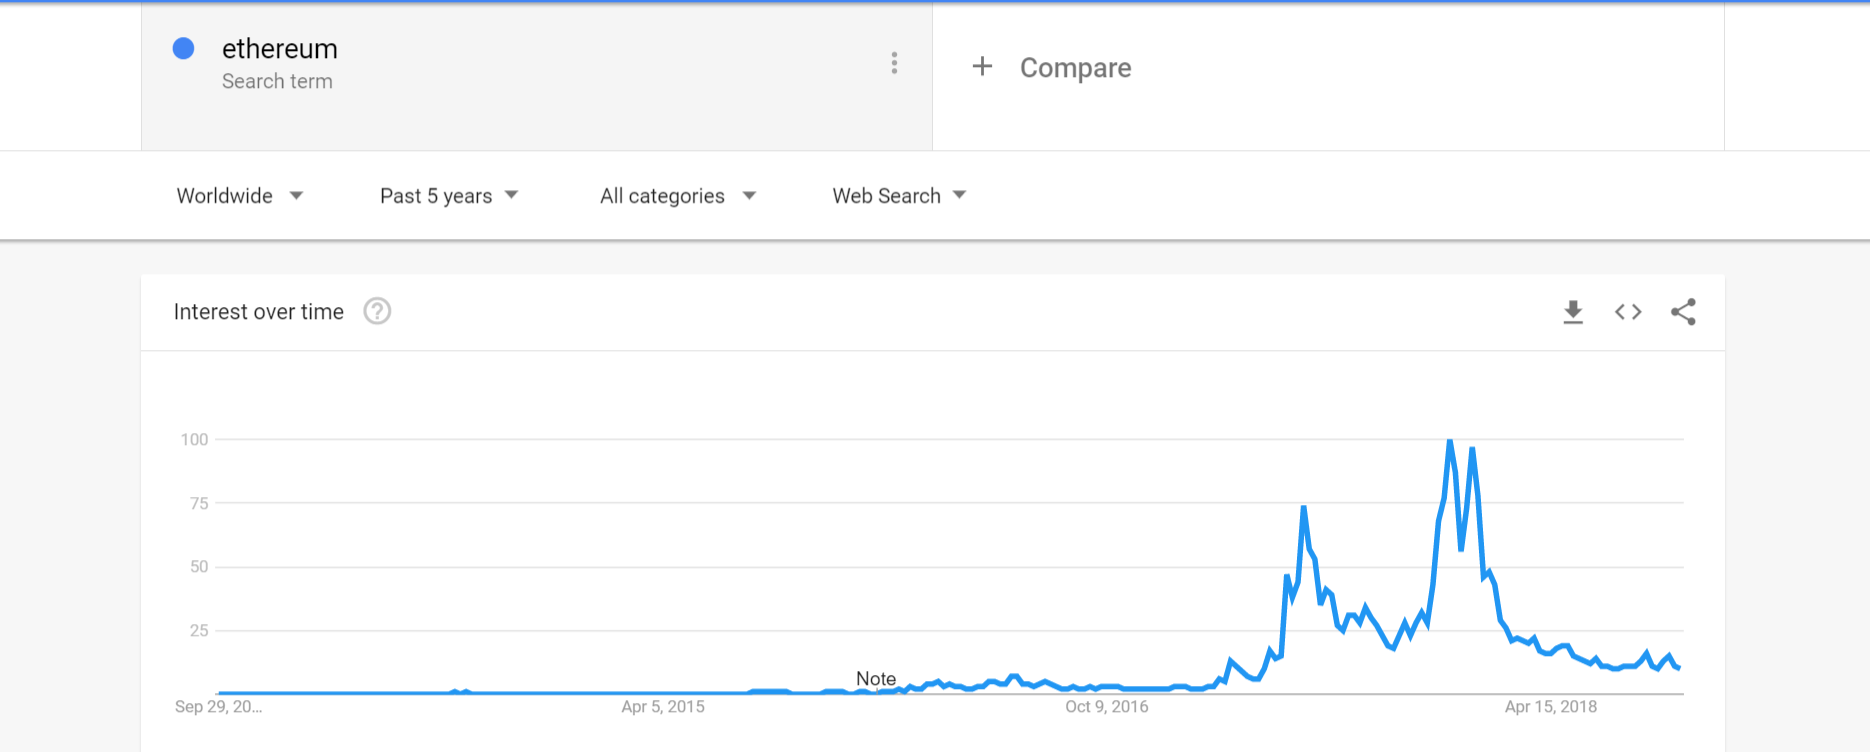The width and height of the screenshot is (1870, 752).
Task: Click the Oct 9, 2016 axis label
Action: (x=1107, y=707)
